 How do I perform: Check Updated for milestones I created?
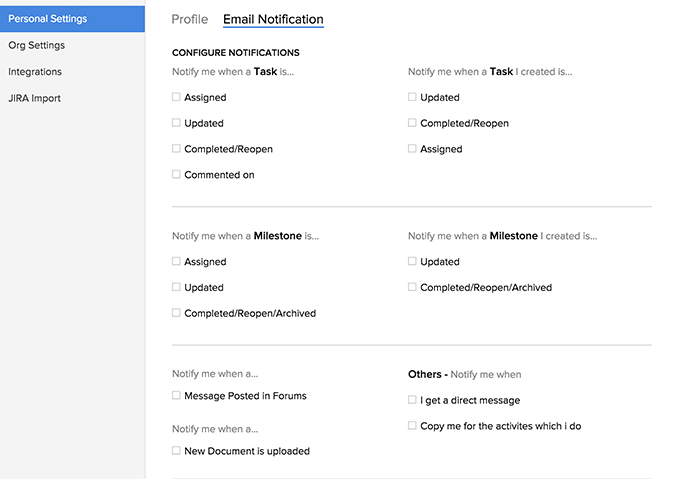pyautogui.click(x=412, y=262)
